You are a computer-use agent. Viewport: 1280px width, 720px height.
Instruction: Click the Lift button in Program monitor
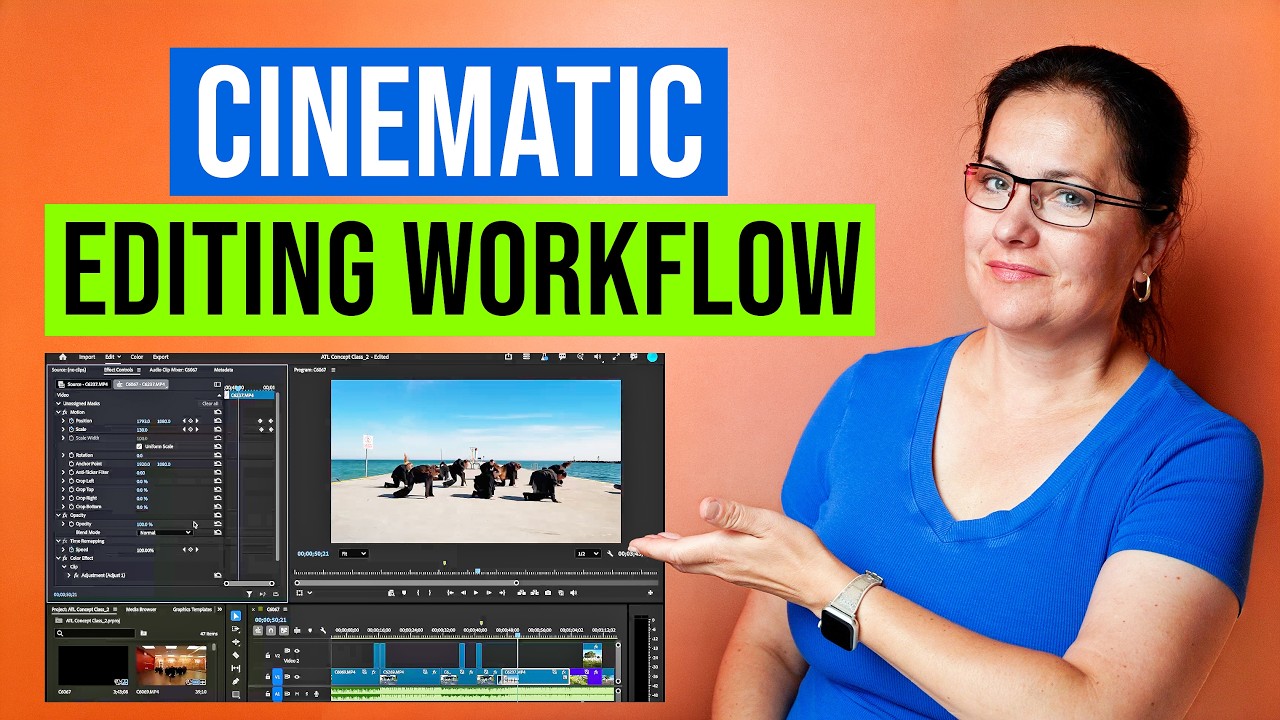(521, 593)
